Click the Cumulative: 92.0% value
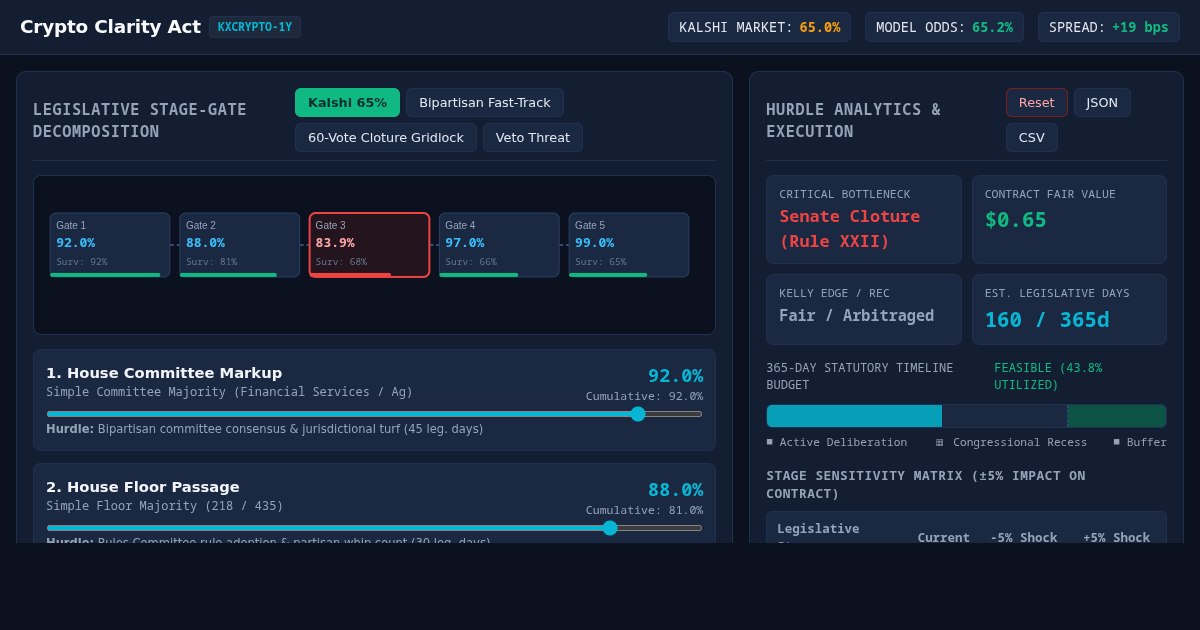The height and width of the screenshot is (630, 1200). point(644,396)
